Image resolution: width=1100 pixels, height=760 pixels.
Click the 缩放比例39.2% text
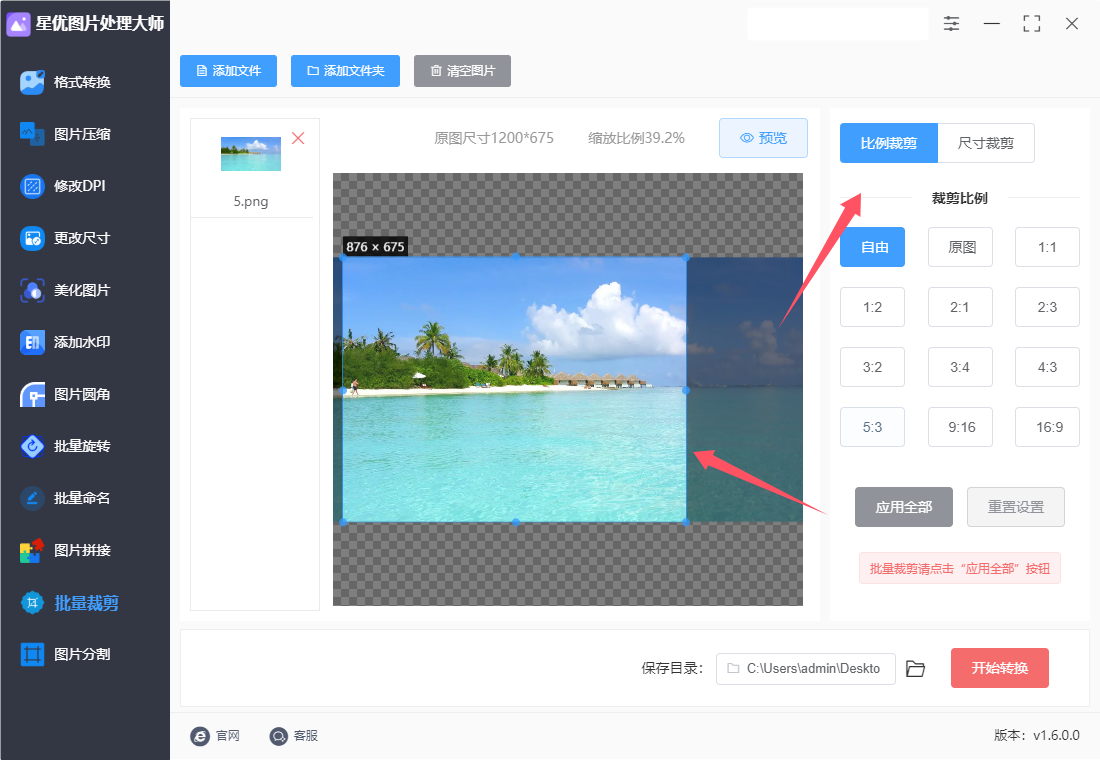[x=636, y=138]
